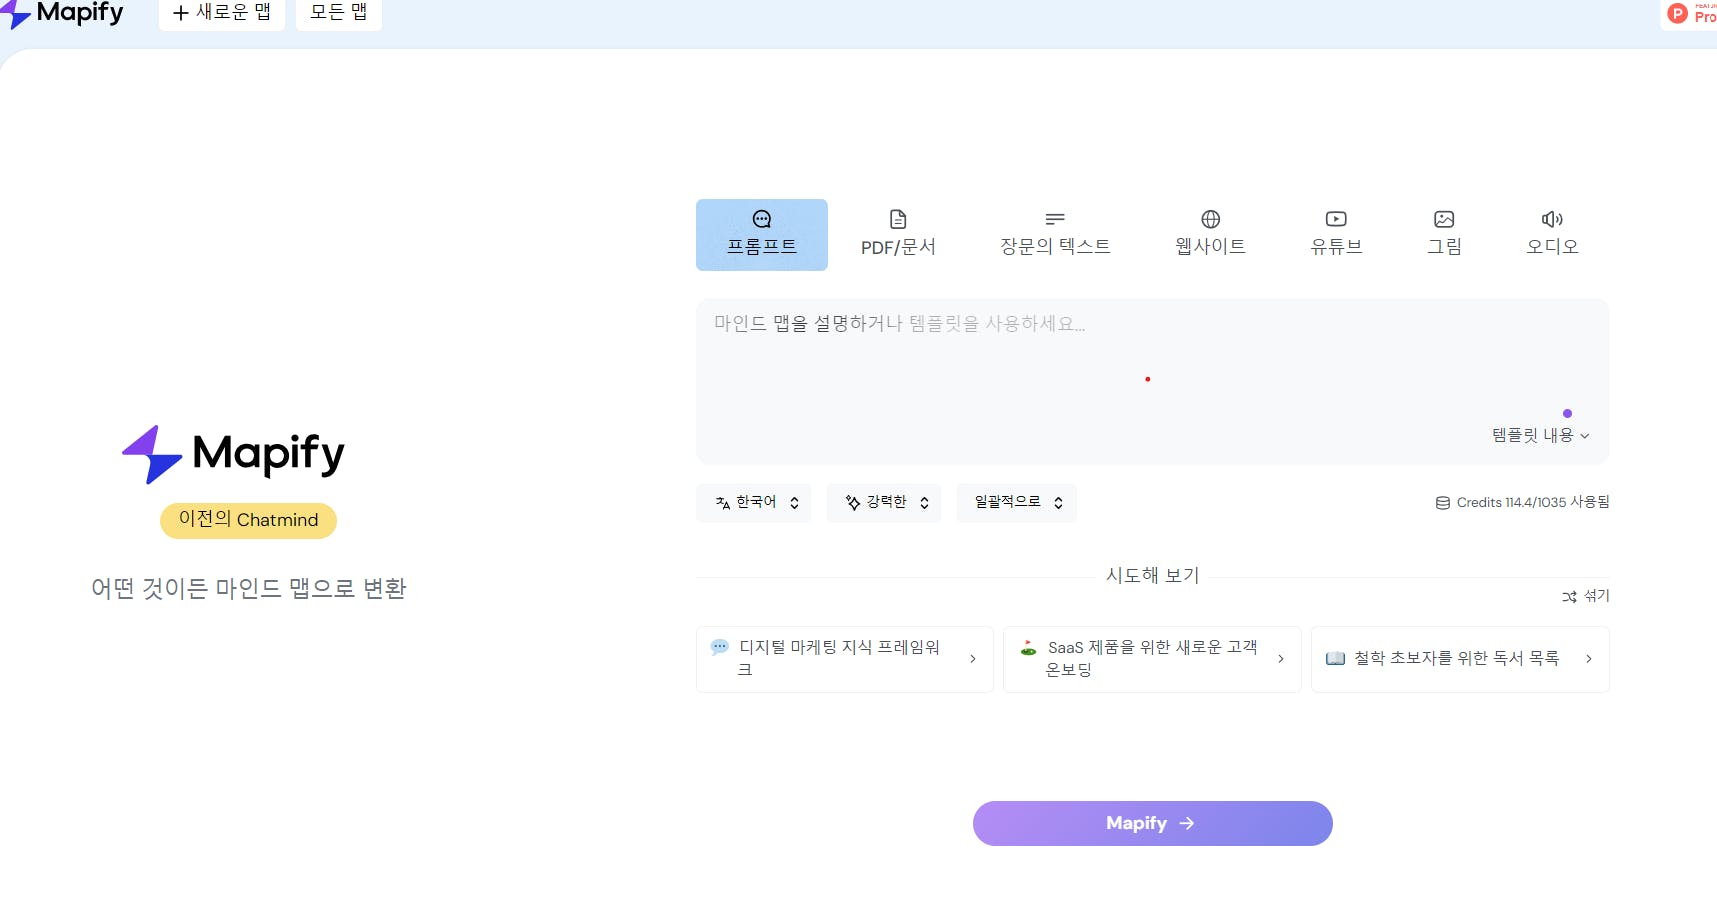
Task: Try the SaaS 제품 고객 온보딩 example
Action: tap(1152, 659)
